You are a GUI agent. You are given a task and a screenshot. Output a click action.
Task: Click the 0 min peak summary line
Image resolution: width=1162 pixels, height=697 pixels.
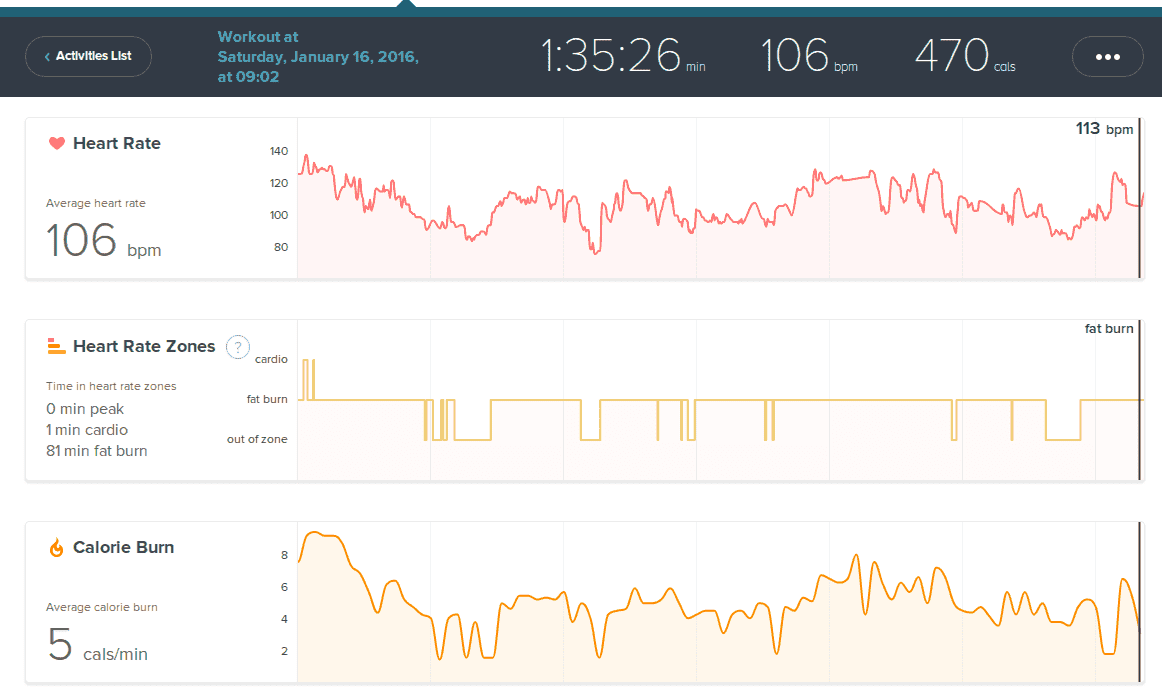click(x=85, y=409)
